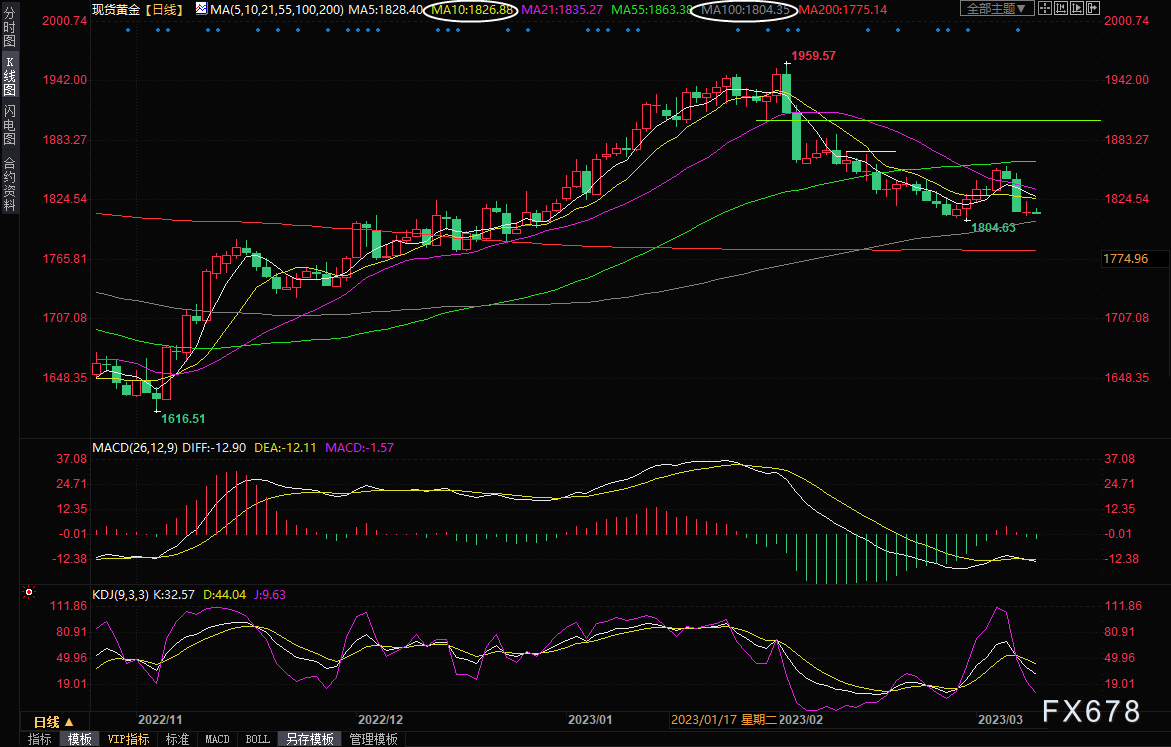1171x747 pixels.
Task: Click the 1616.51 low price label
Action: [183, 418]
